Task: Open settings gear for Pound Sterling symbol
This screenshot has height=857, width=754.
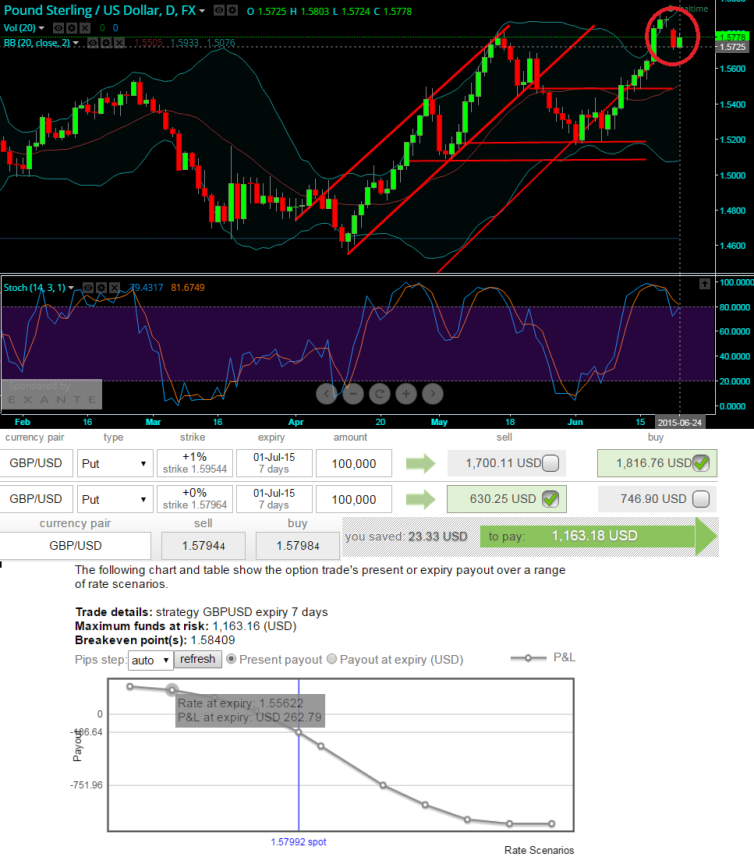Action: point(232,10)
